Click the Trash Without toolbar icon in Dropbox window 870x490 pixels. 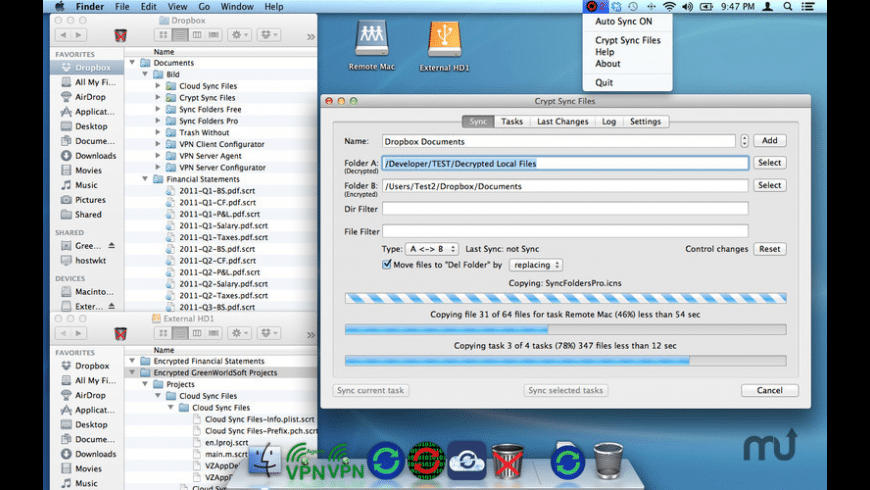coord(120,35)
